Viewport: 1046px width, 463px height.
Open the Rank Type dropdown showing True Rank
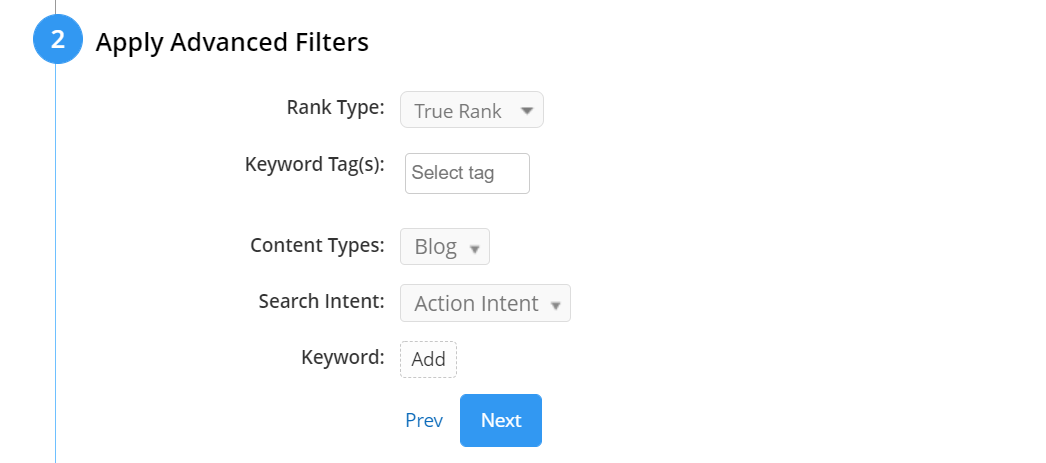[471, 111]
